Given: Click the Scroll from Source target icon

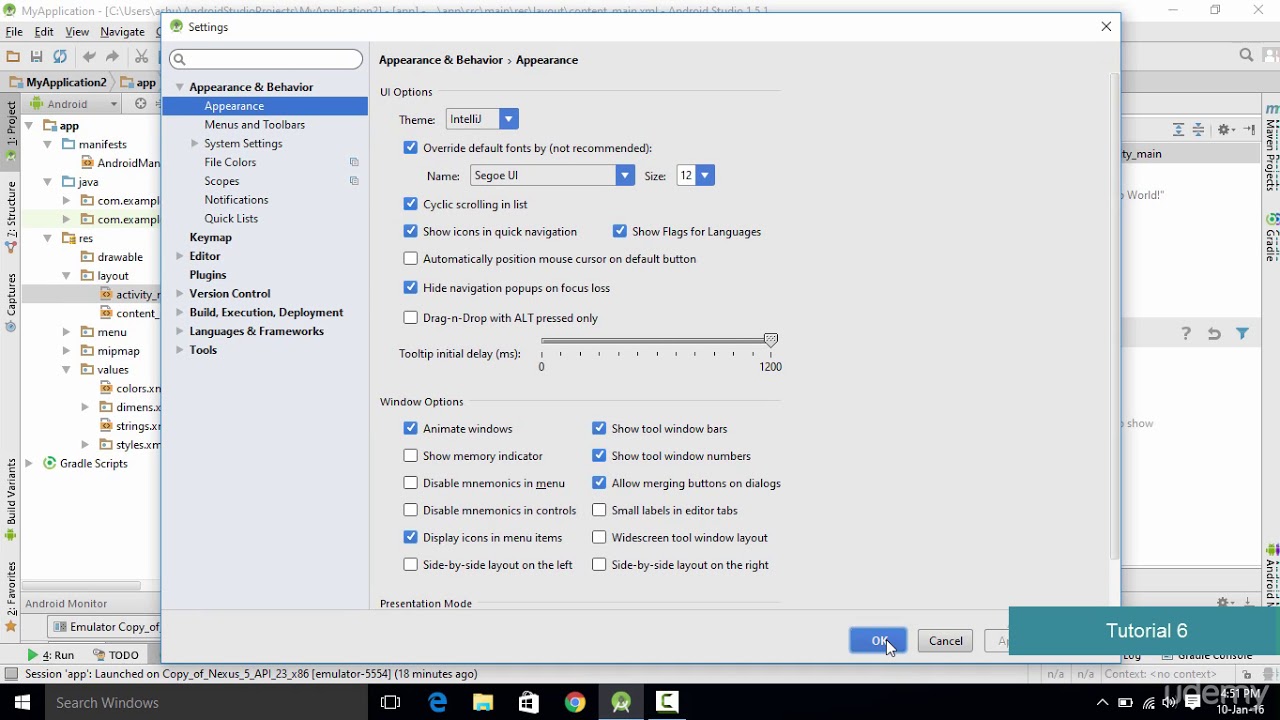Looking at the screenshot, I should click(141, 104).
